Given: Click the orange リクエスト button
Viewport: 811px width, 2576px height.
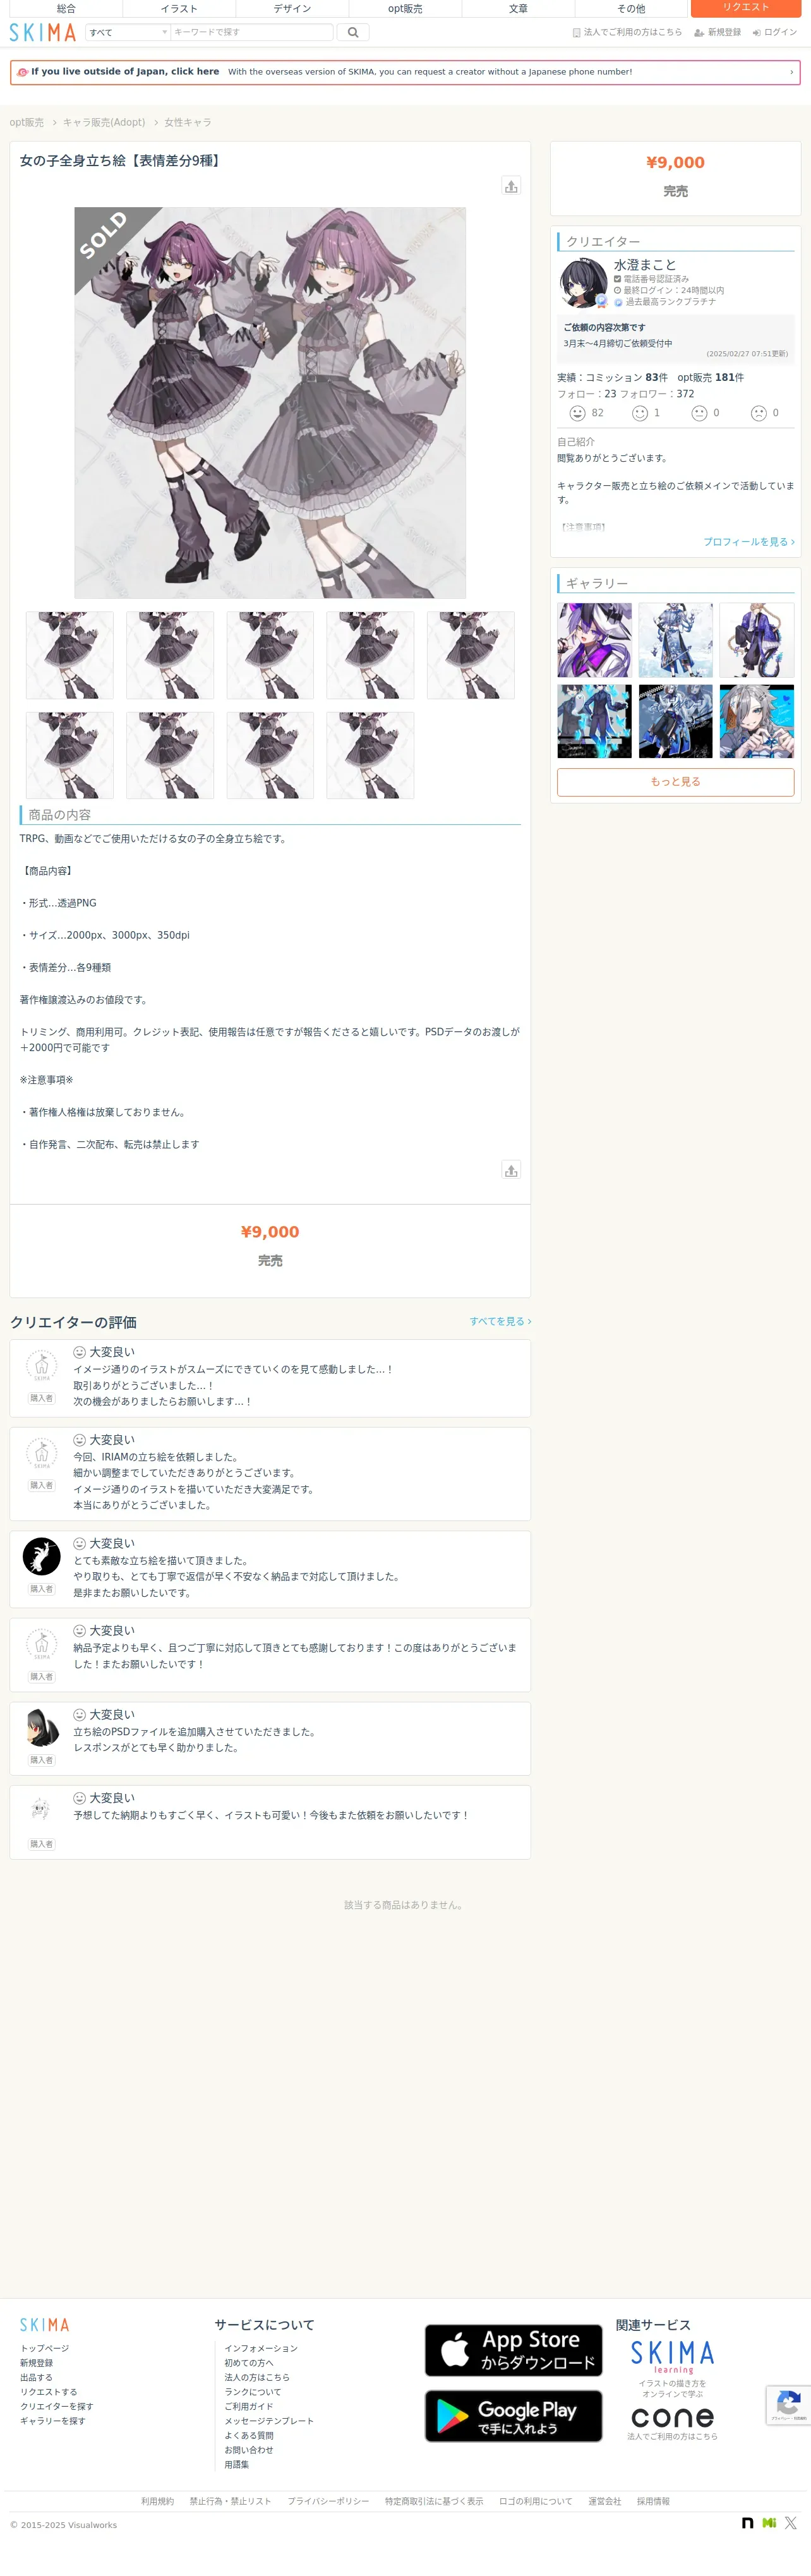Looking at the screenshot, I should (x=745, y=8).
